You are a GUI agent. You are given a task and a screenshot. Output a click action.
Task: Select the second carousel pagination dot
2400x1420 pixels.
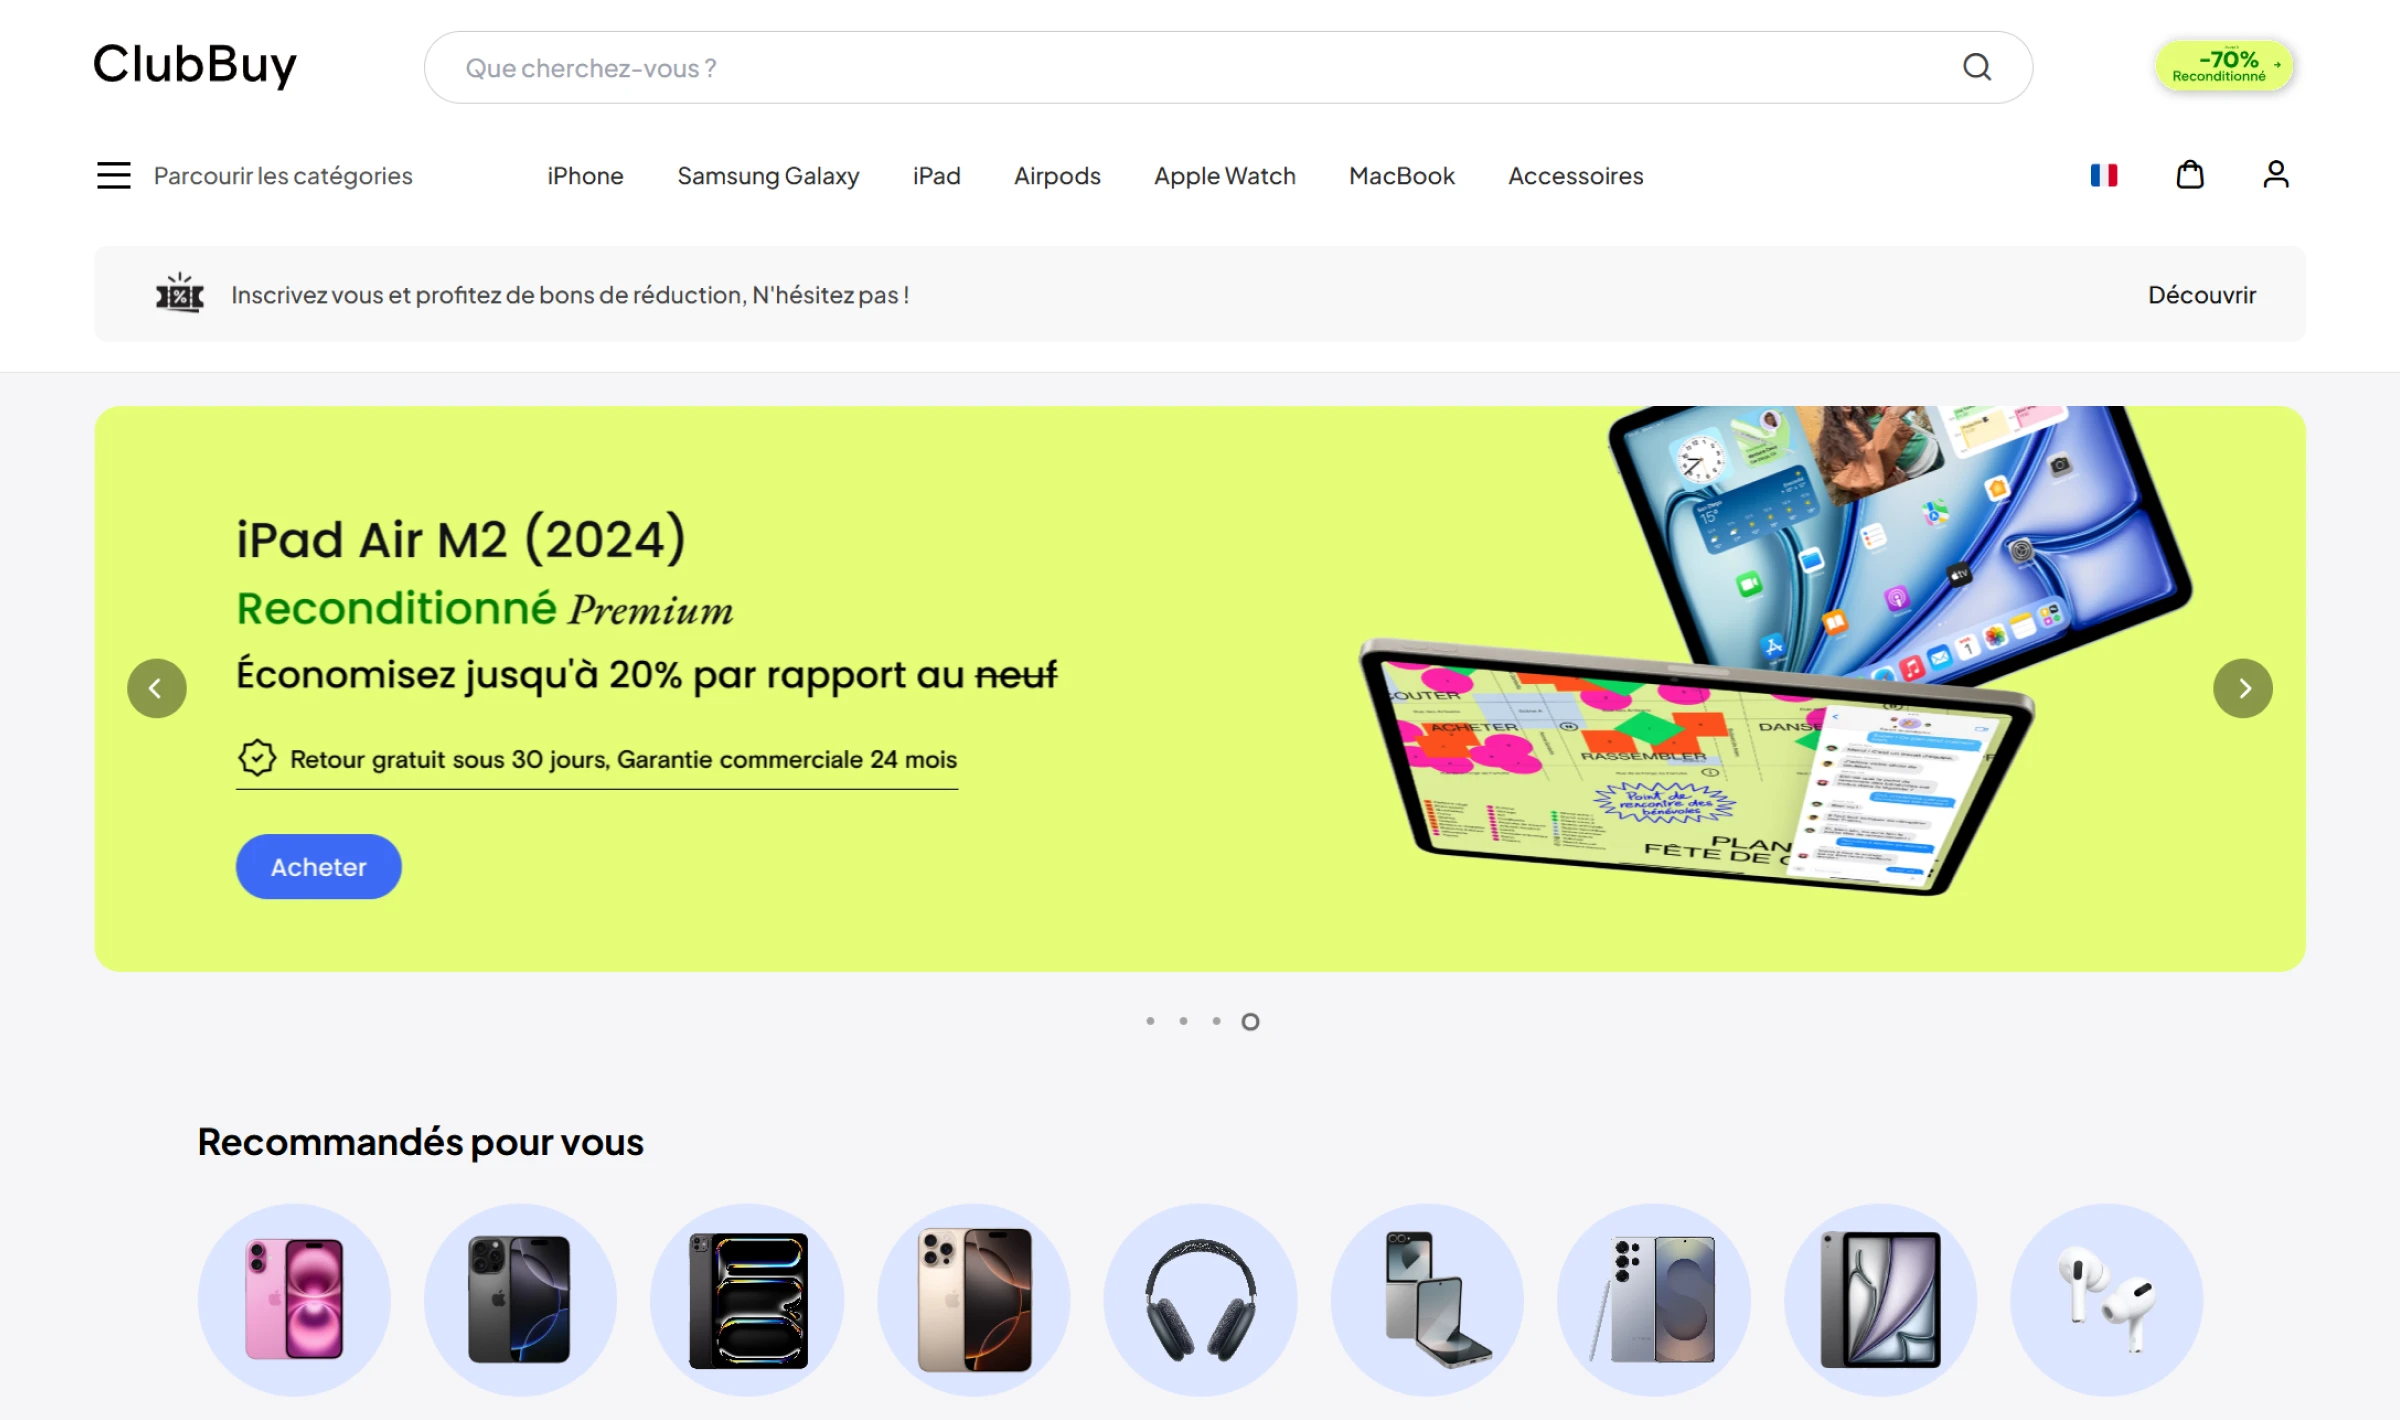coord(1183,1021)
